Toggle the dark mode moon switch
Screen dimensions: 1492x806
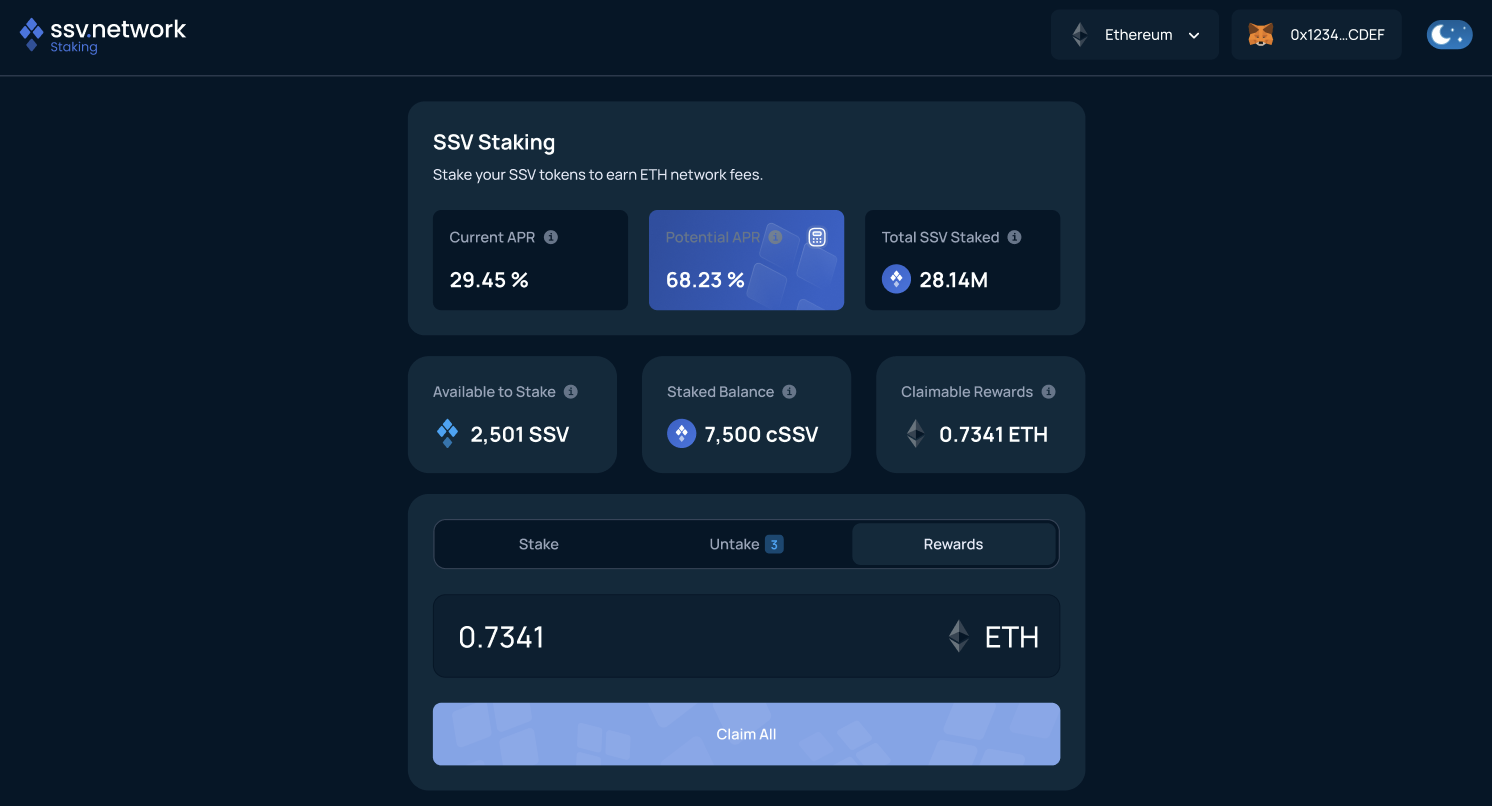tap(1448, 35)
